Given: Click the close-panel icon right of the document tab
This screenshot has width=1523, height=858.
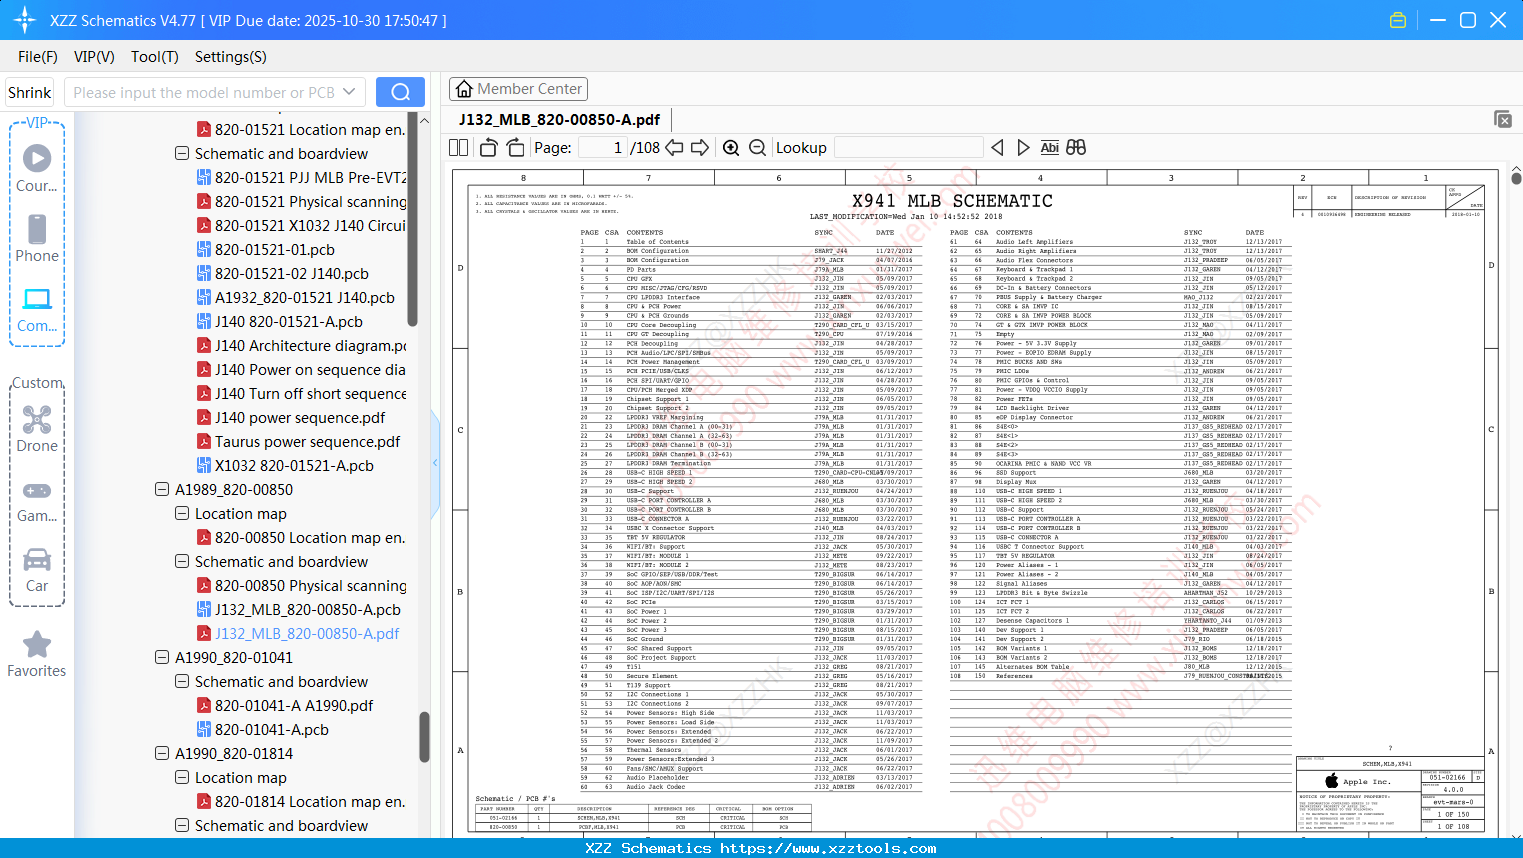Looking at the screenshot, I should pos(1503,119).
